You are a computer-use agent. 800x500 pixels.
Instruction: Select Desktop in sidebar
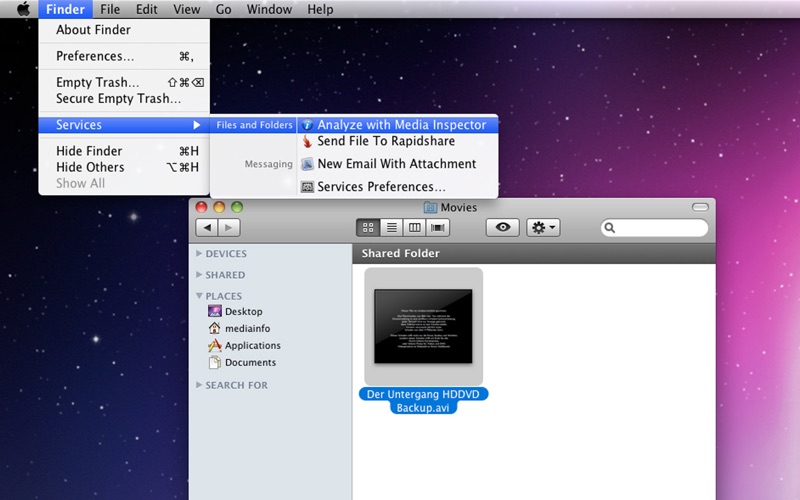(x=243, y=311)
